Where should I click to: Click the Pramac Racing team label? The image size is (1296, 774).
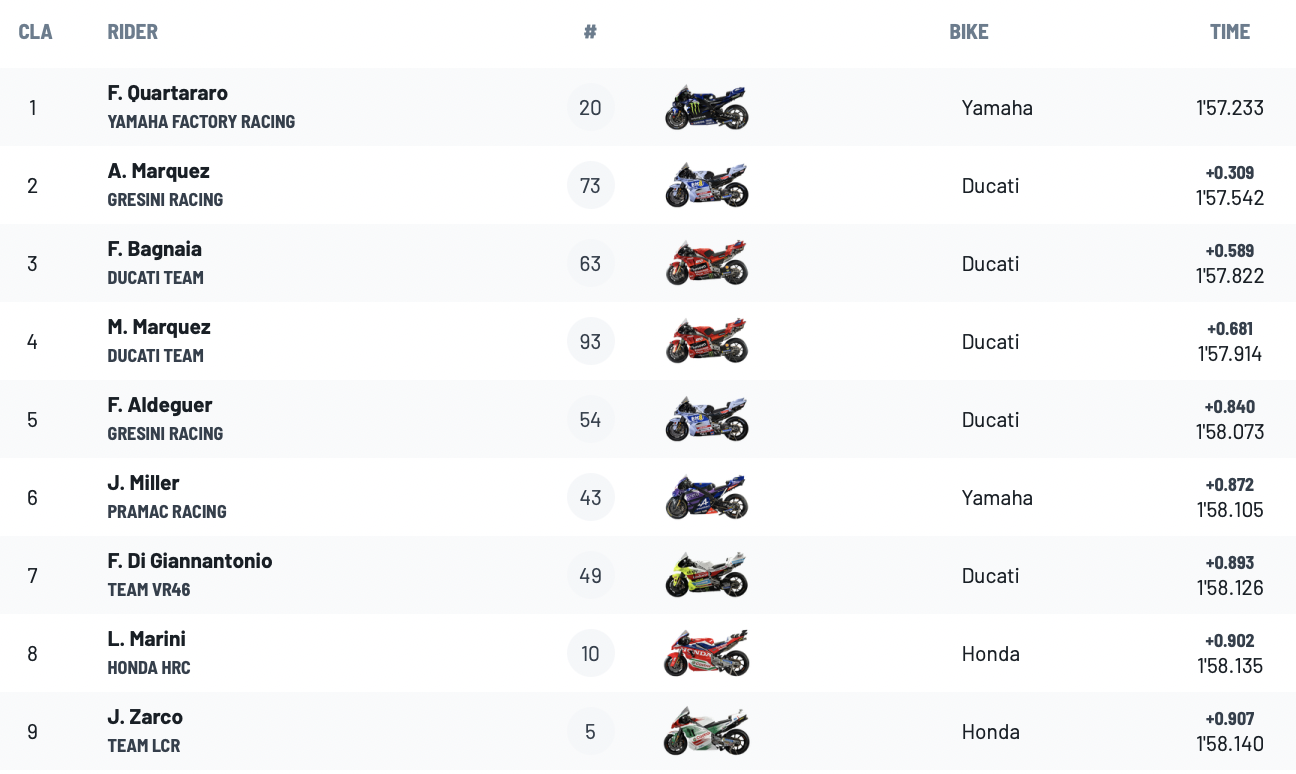(x=167, y=511)
